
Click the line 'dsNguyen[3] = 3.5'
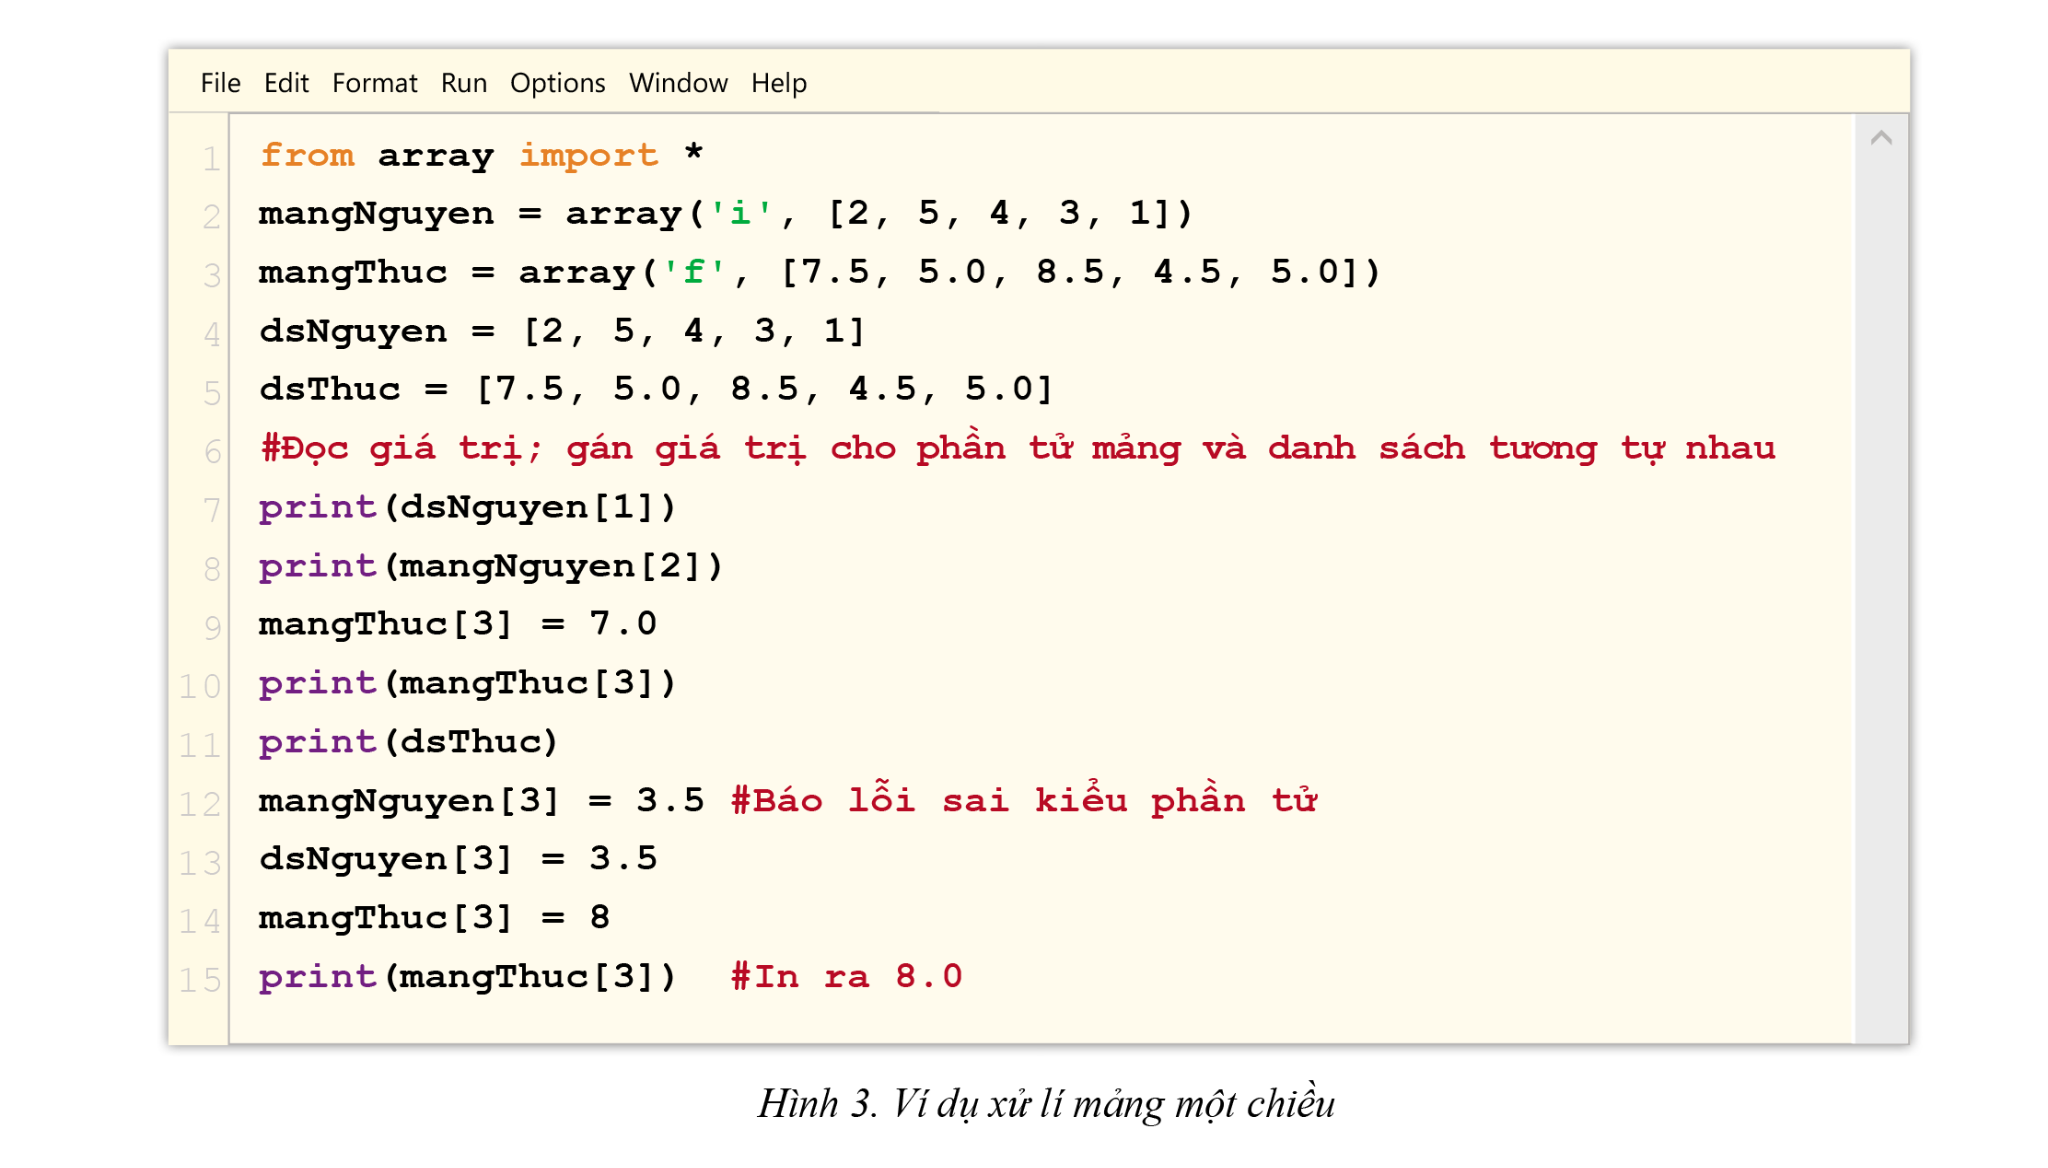coord(457,858)
